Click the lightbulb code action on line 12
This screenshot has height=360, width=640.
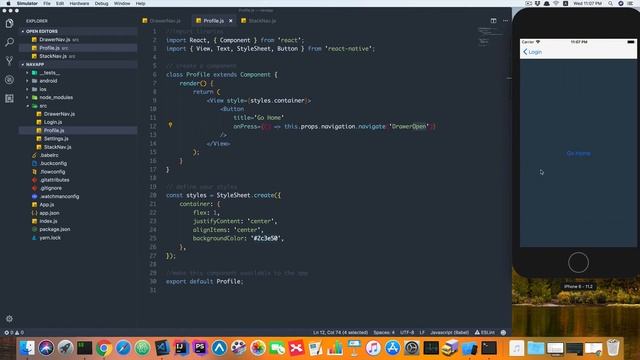(x=170, y=125)
